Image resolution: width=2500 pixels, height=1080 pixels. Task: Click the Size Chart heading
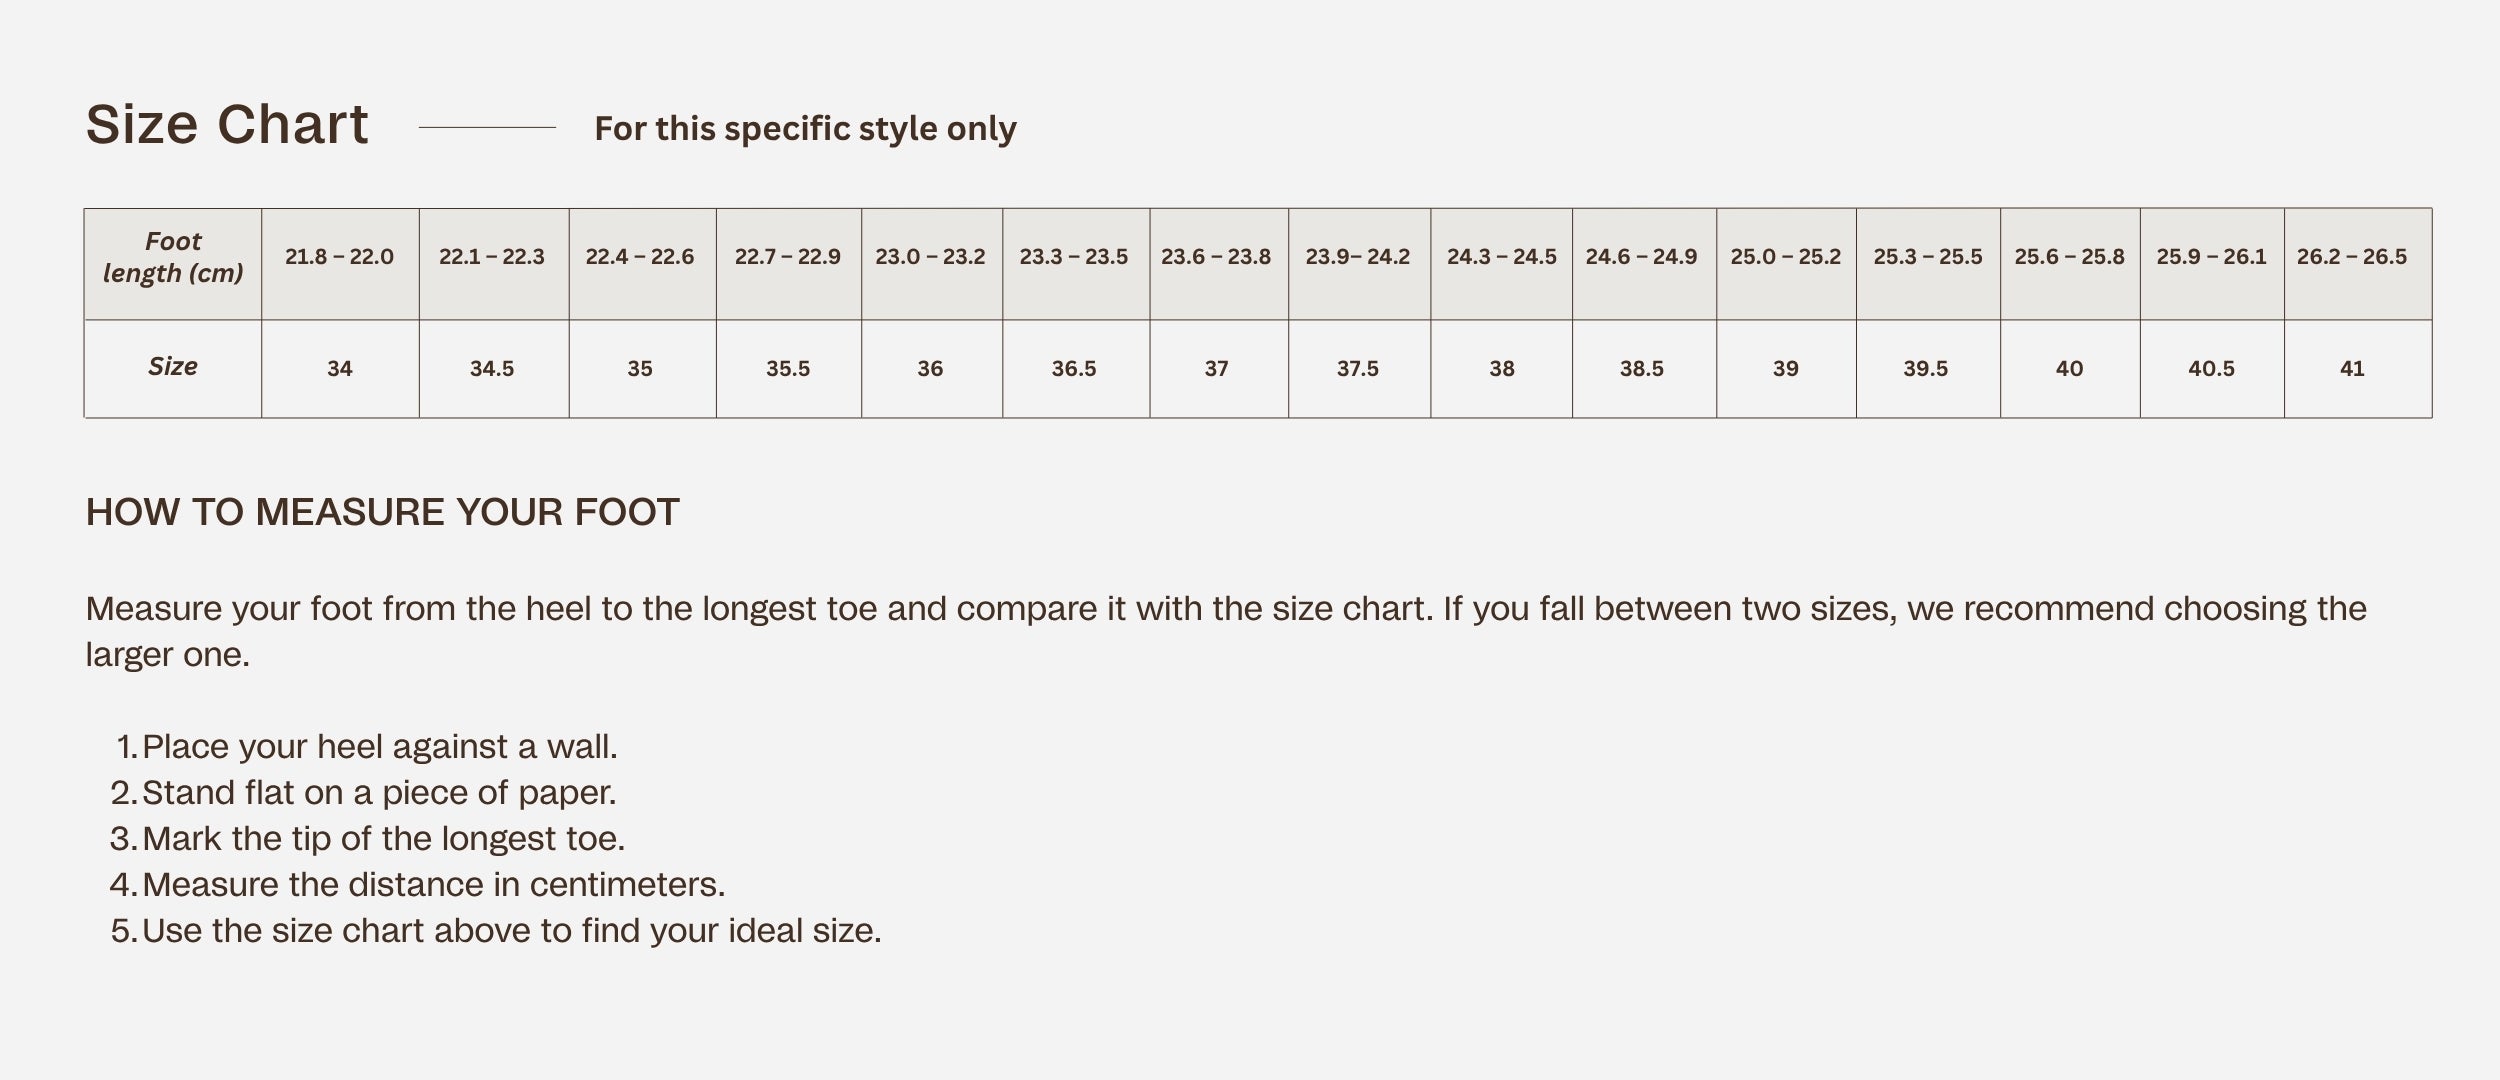coord(227,125)
